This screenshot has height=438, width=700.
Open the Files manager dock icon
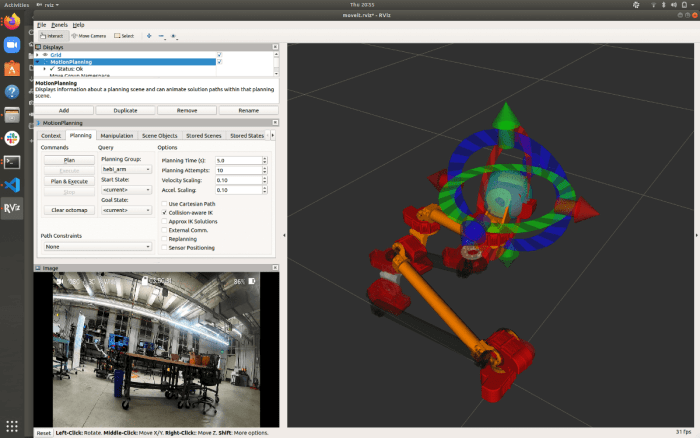(x=12, y=115)
